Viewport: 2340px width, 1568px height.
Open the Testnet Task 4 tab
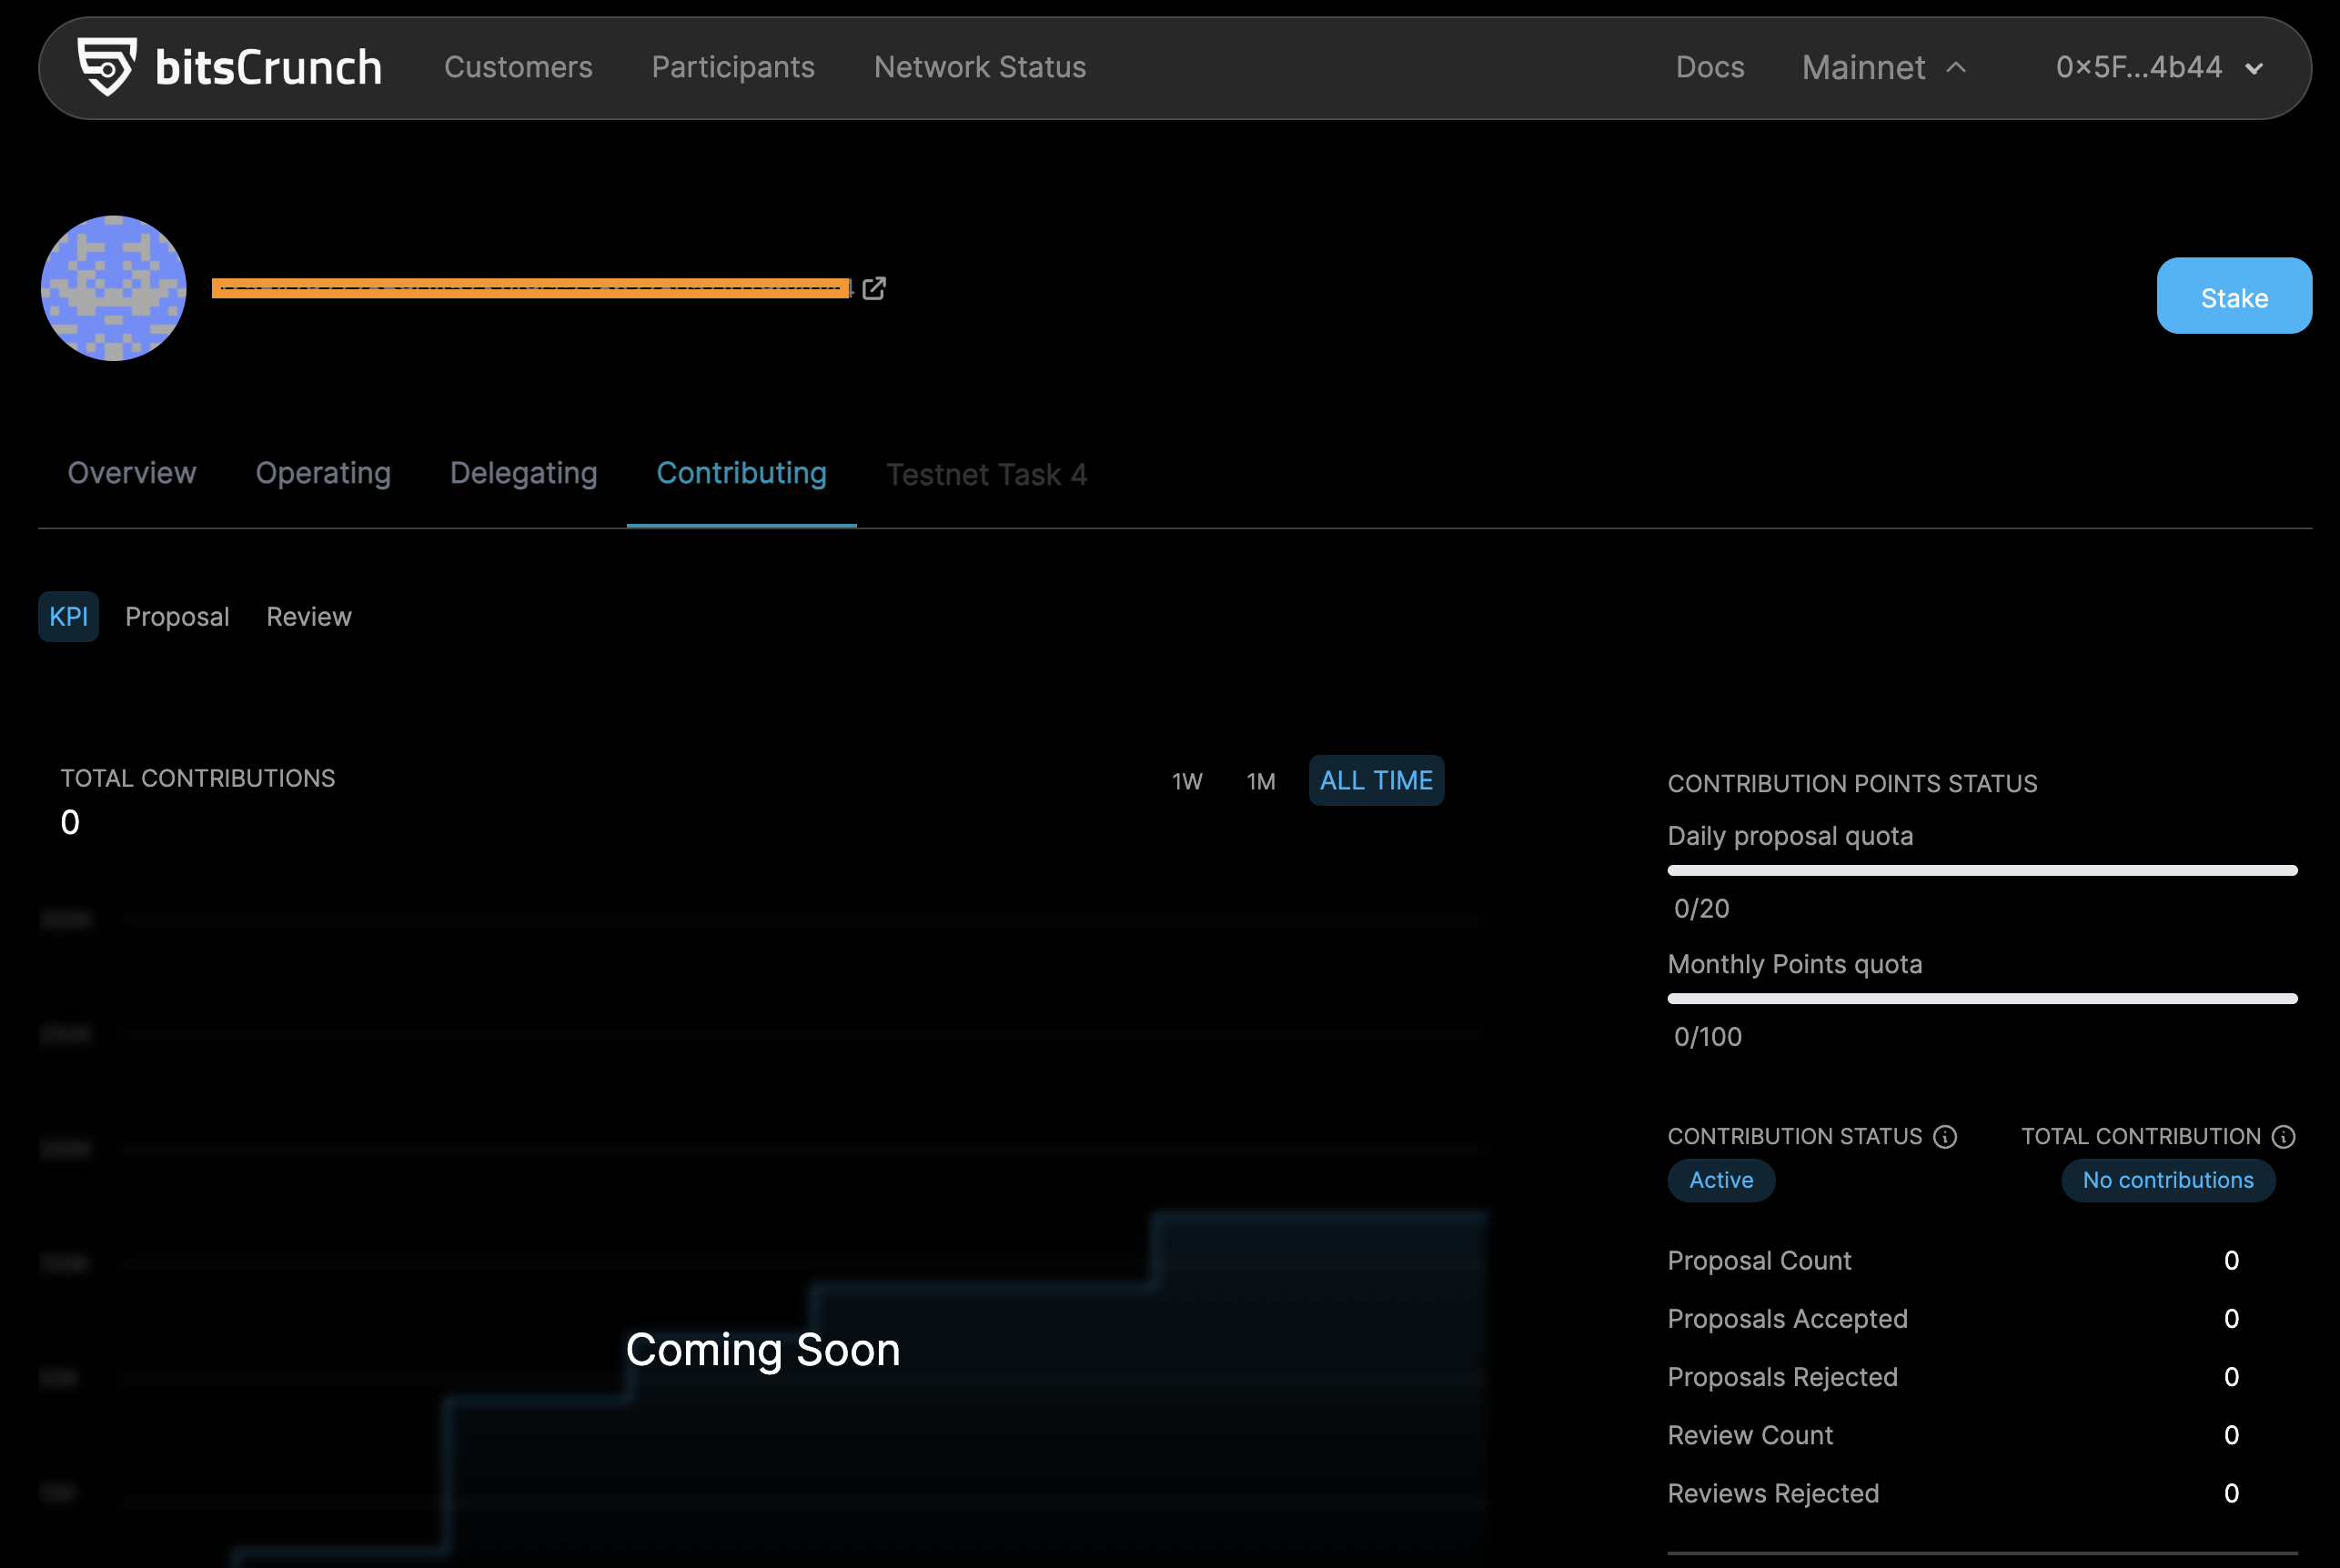click(x=987, y=474)
